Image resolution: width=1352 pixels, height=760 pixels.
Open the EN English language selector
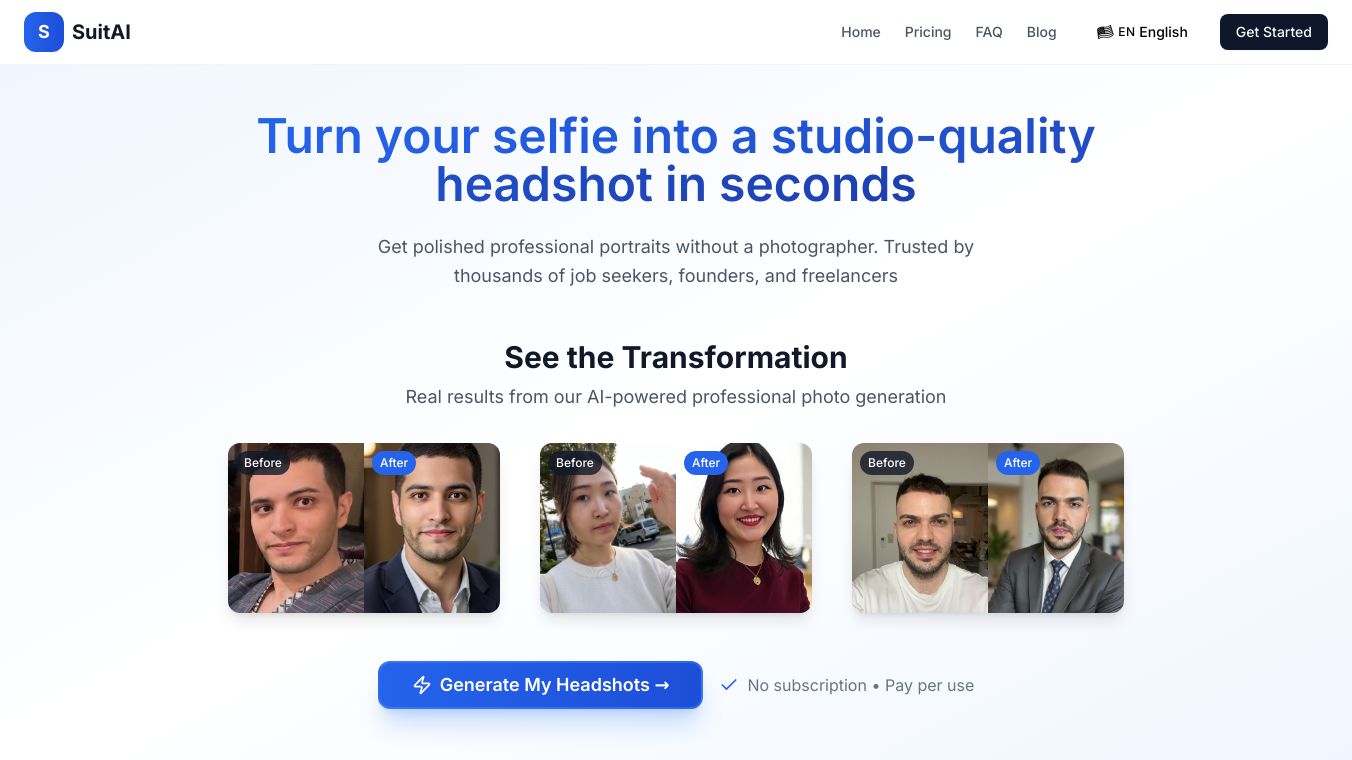pos(1142,32)
